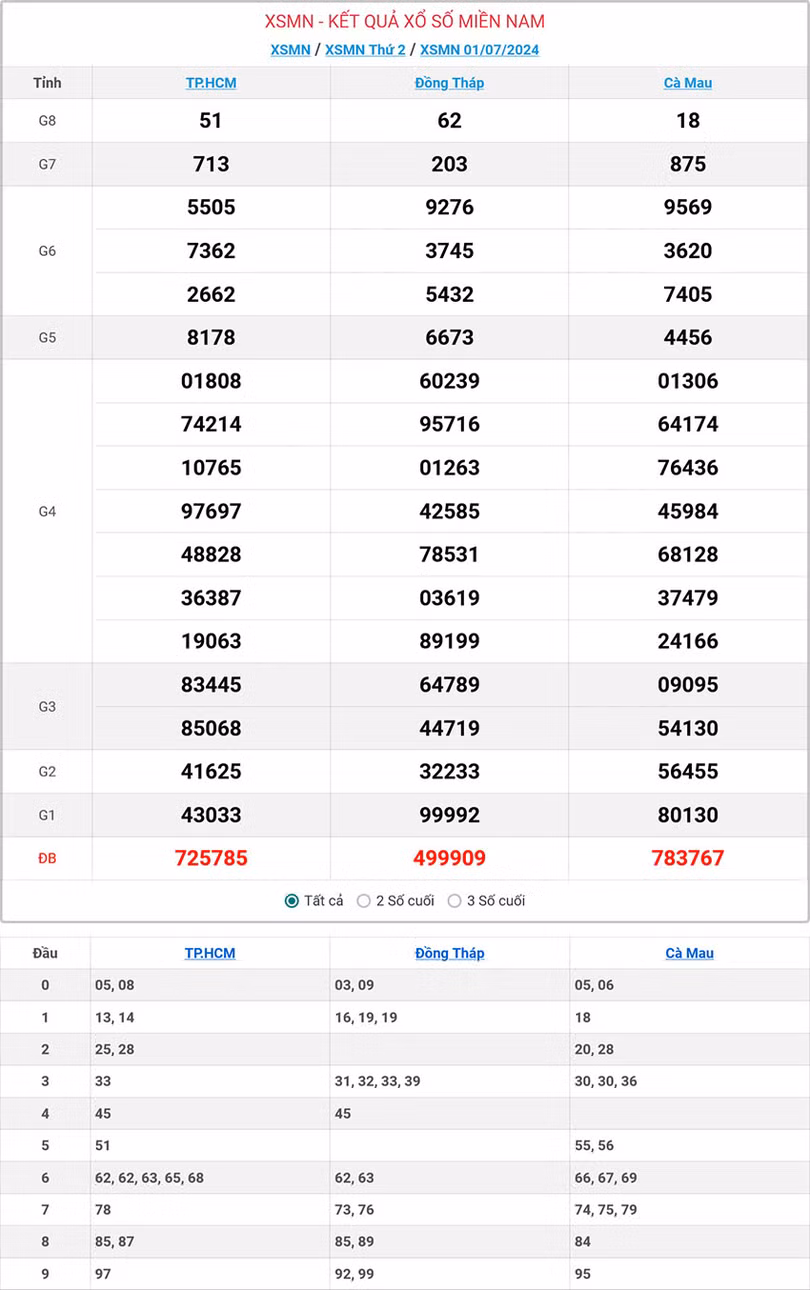Open TP.HCM link in results table header
Viewport: 810px width, 1290px height.
point(211,83)
